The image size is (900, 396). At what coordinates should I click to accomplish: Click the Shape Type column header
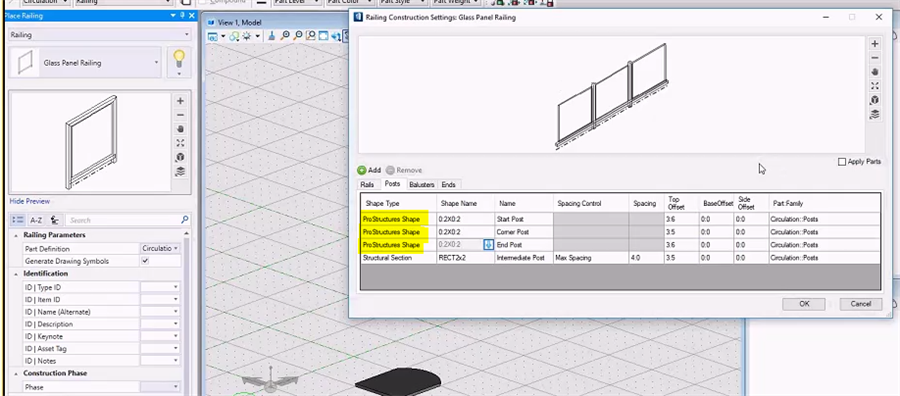click(x=398, y=203)
